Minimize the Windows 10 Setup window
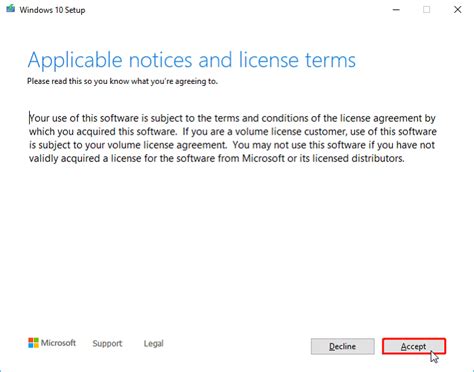This screenshot has width=474, height=372. tap(396, 10)
